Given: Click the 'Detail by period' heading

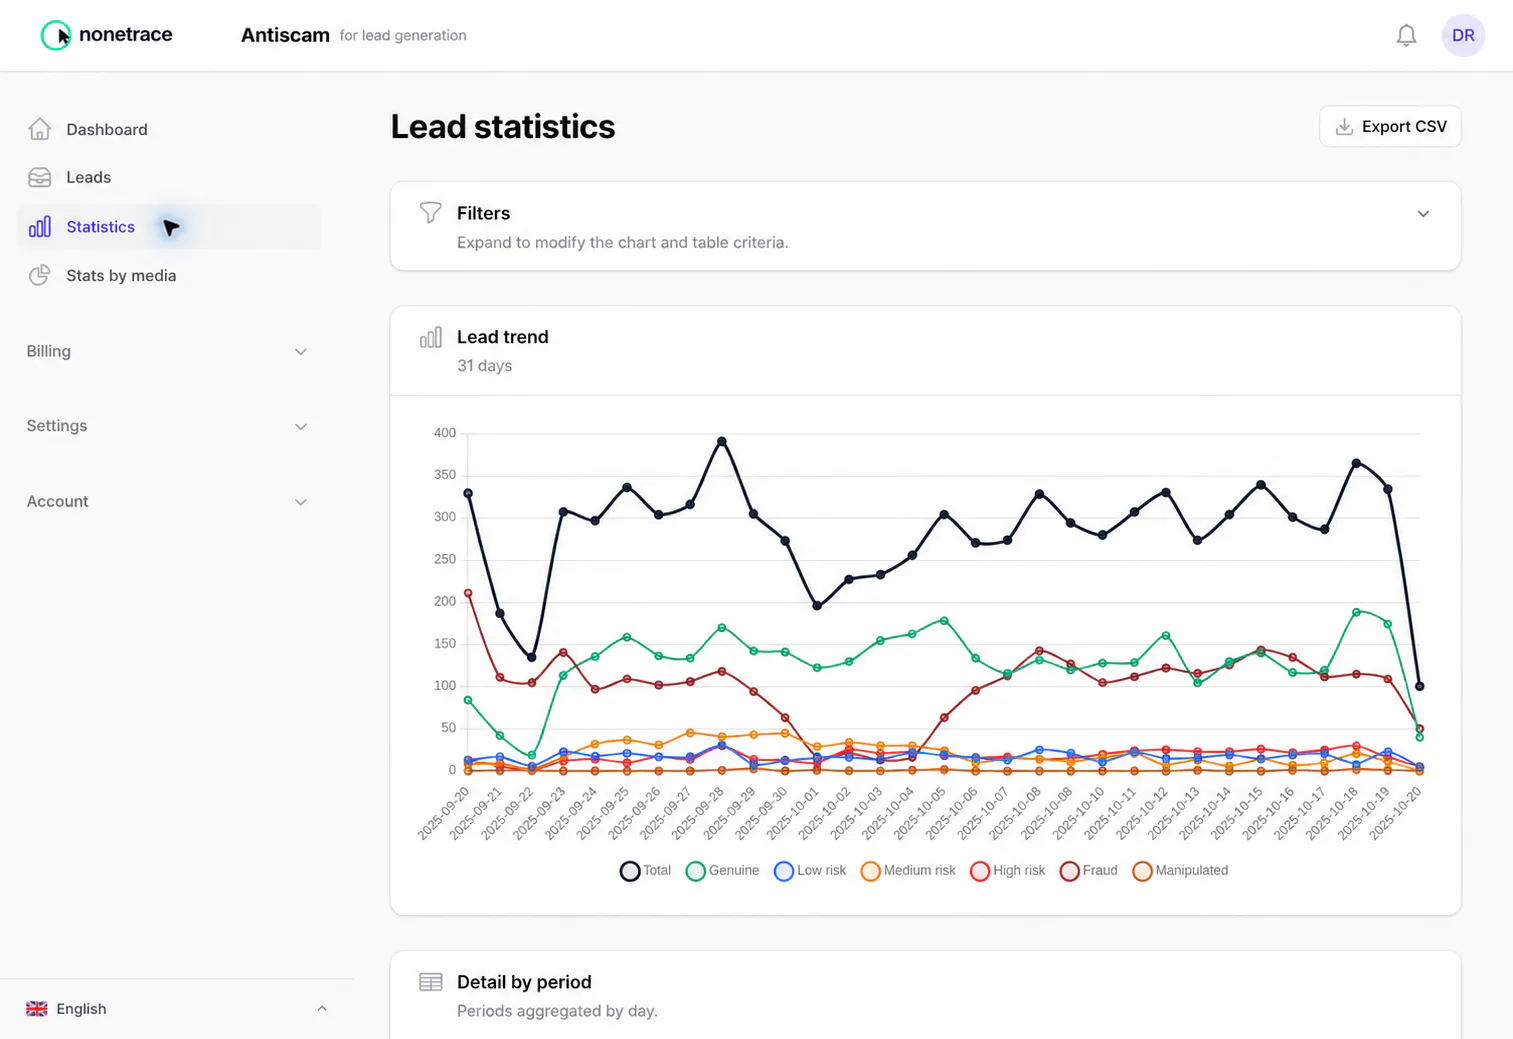Looking at the screenshot, I should pos(524,982).
